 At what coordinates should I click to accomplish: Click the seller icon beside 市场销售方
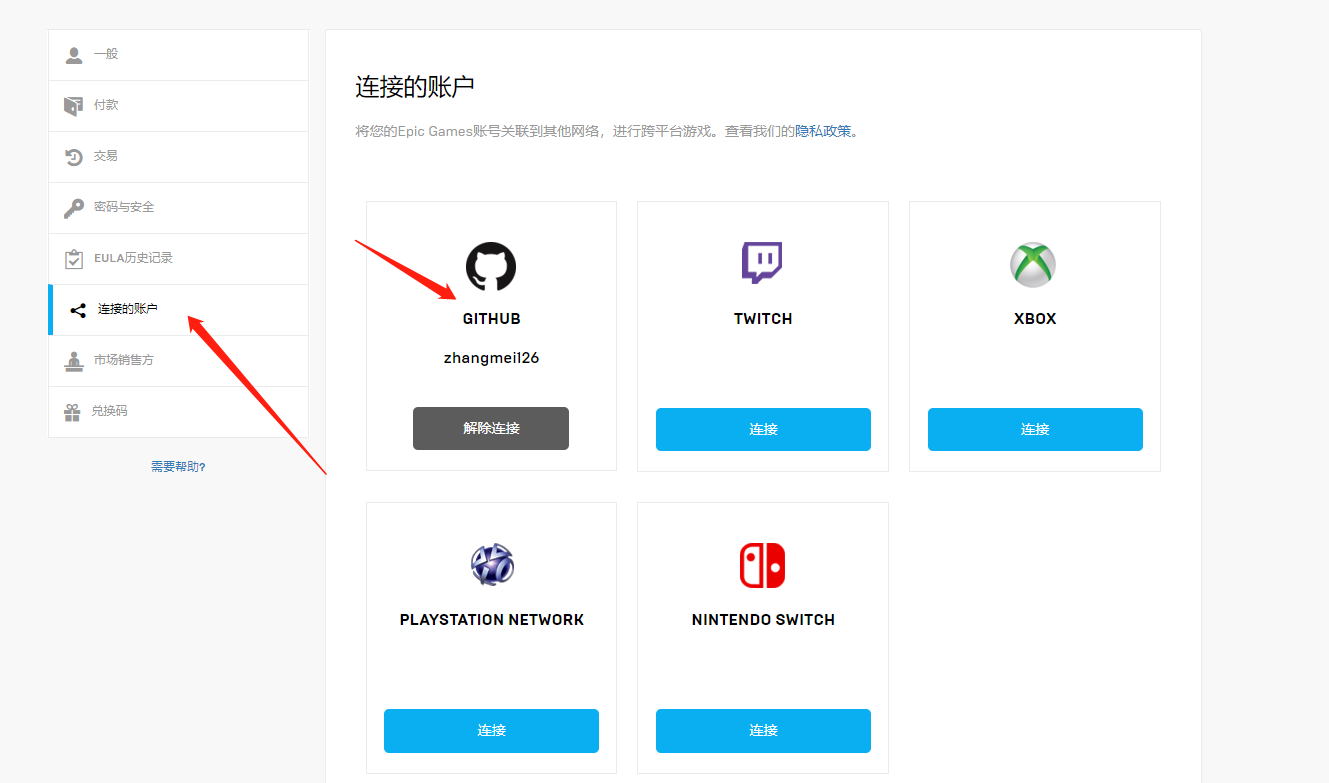tap(74, 361)
